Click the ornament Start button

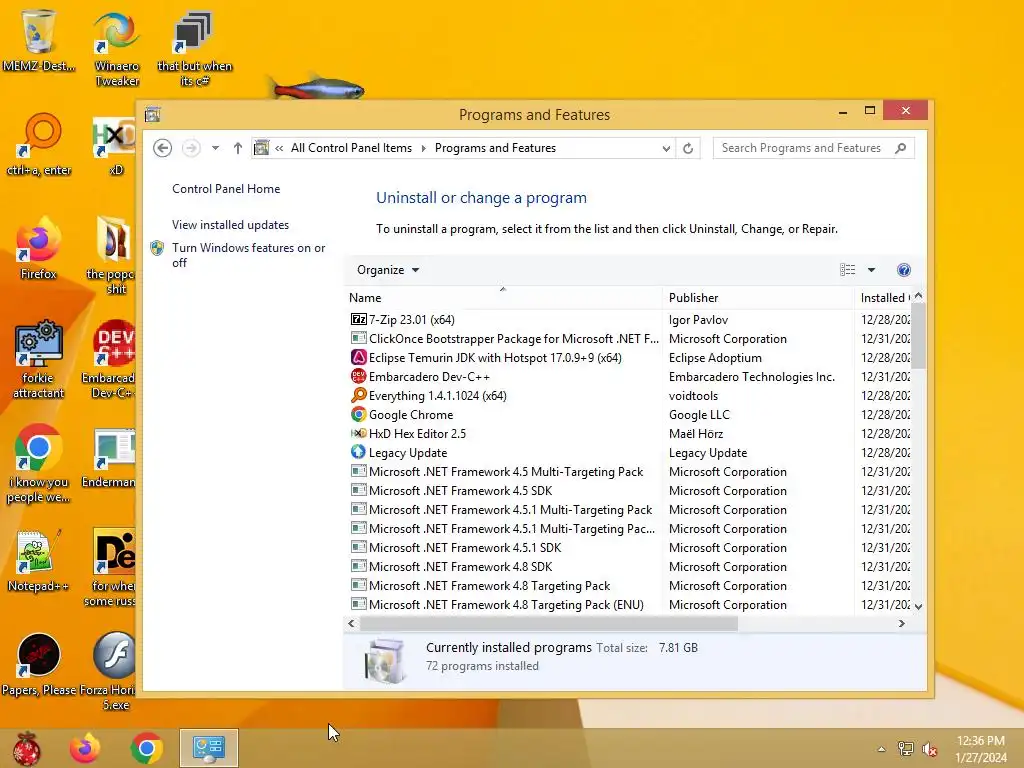[x=26, y=748]
